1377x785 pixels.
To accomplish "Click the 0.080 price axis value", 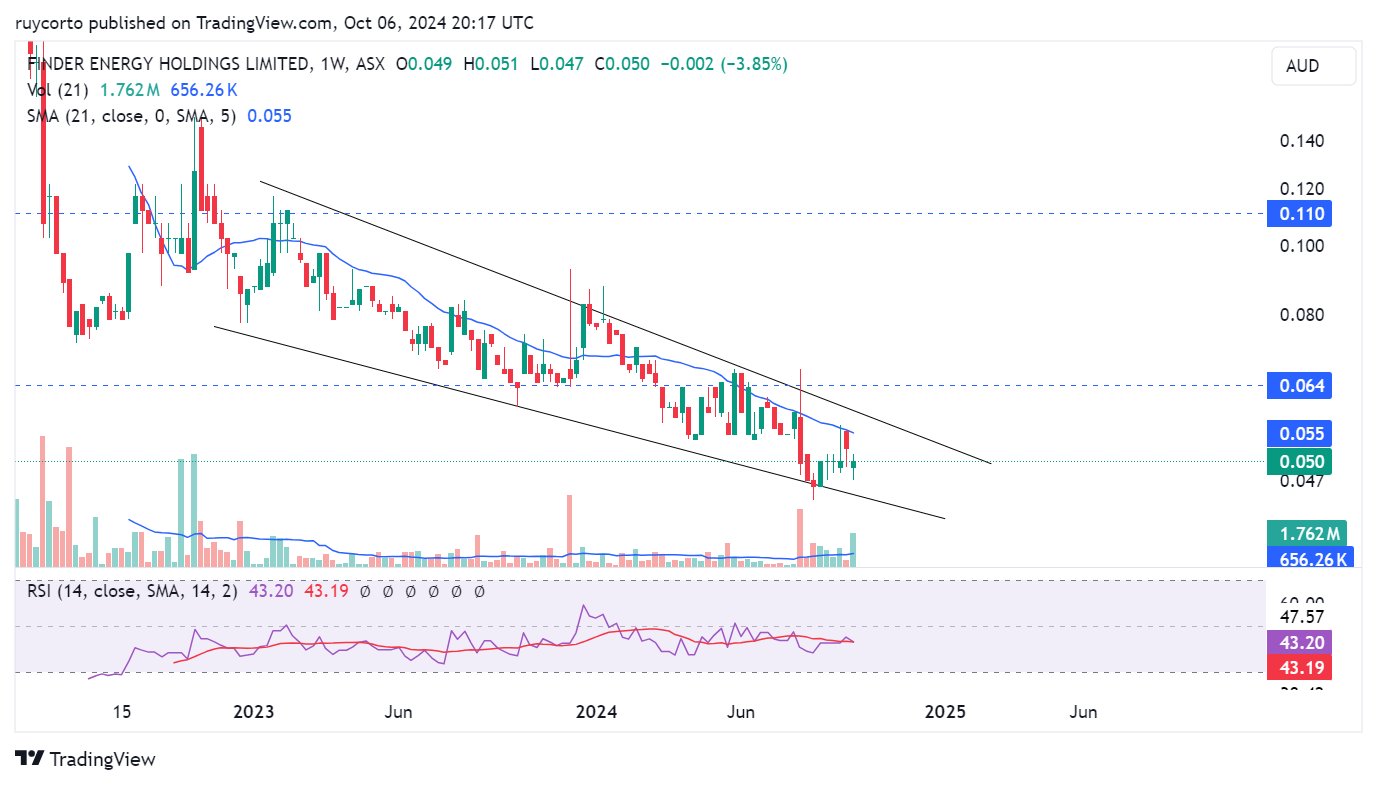I will click(1302, 315).
